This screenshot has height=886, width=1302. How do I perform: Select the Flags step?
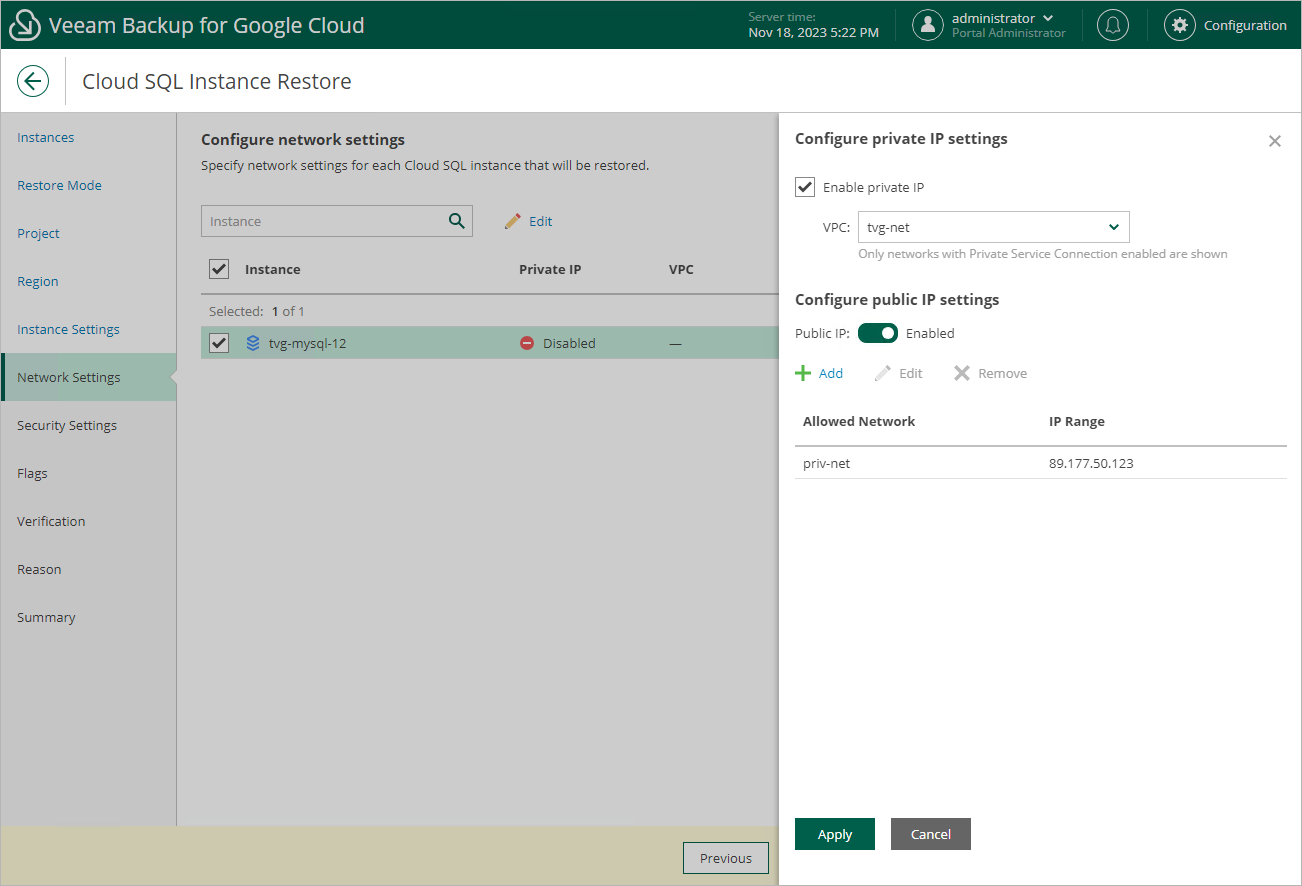click(x=32, y=473)
